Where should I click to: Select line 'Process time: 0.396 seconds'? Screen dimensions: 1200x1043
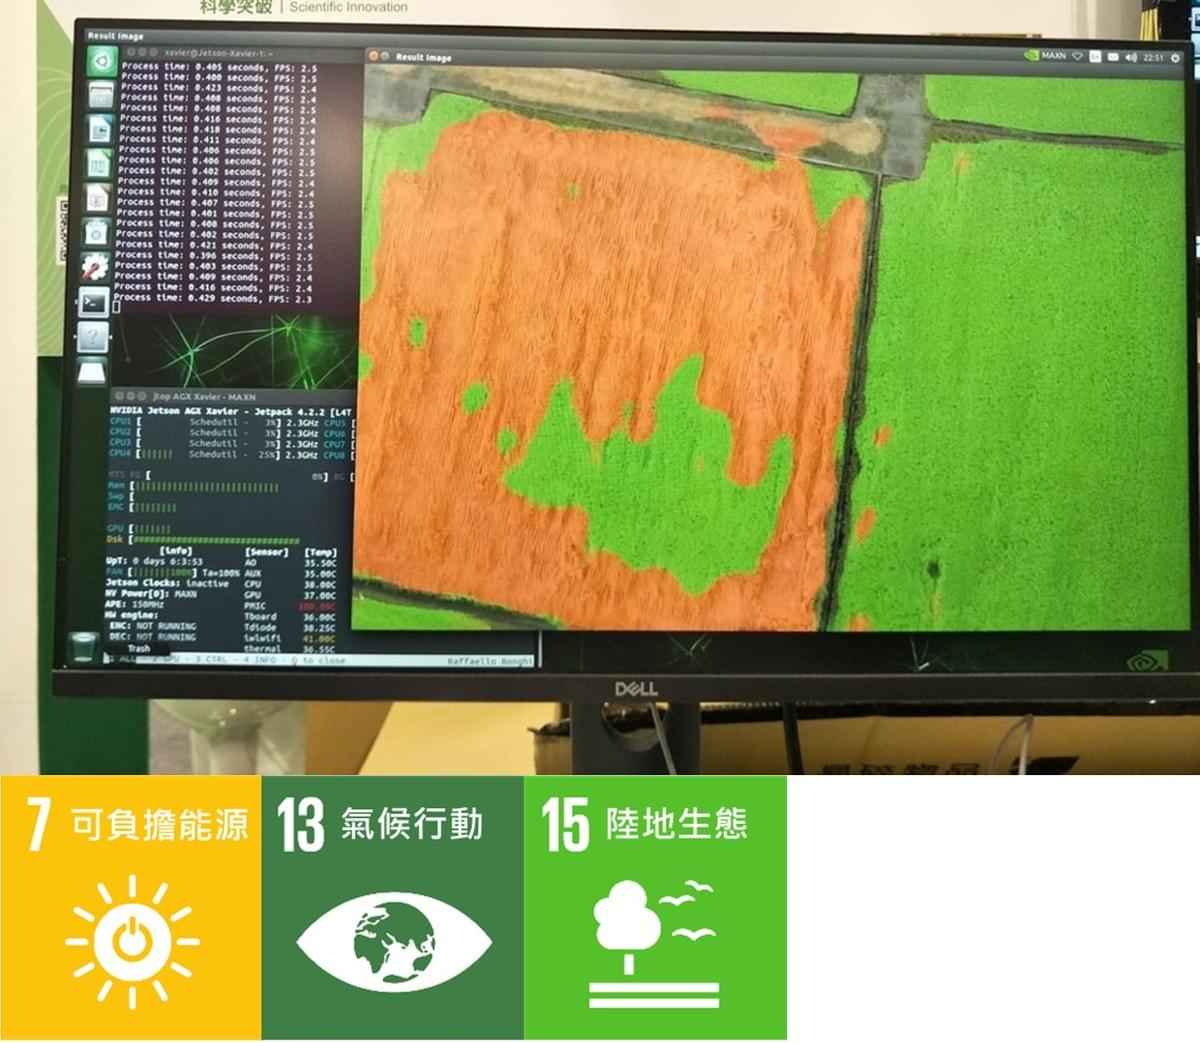click(x=213, y=255)
